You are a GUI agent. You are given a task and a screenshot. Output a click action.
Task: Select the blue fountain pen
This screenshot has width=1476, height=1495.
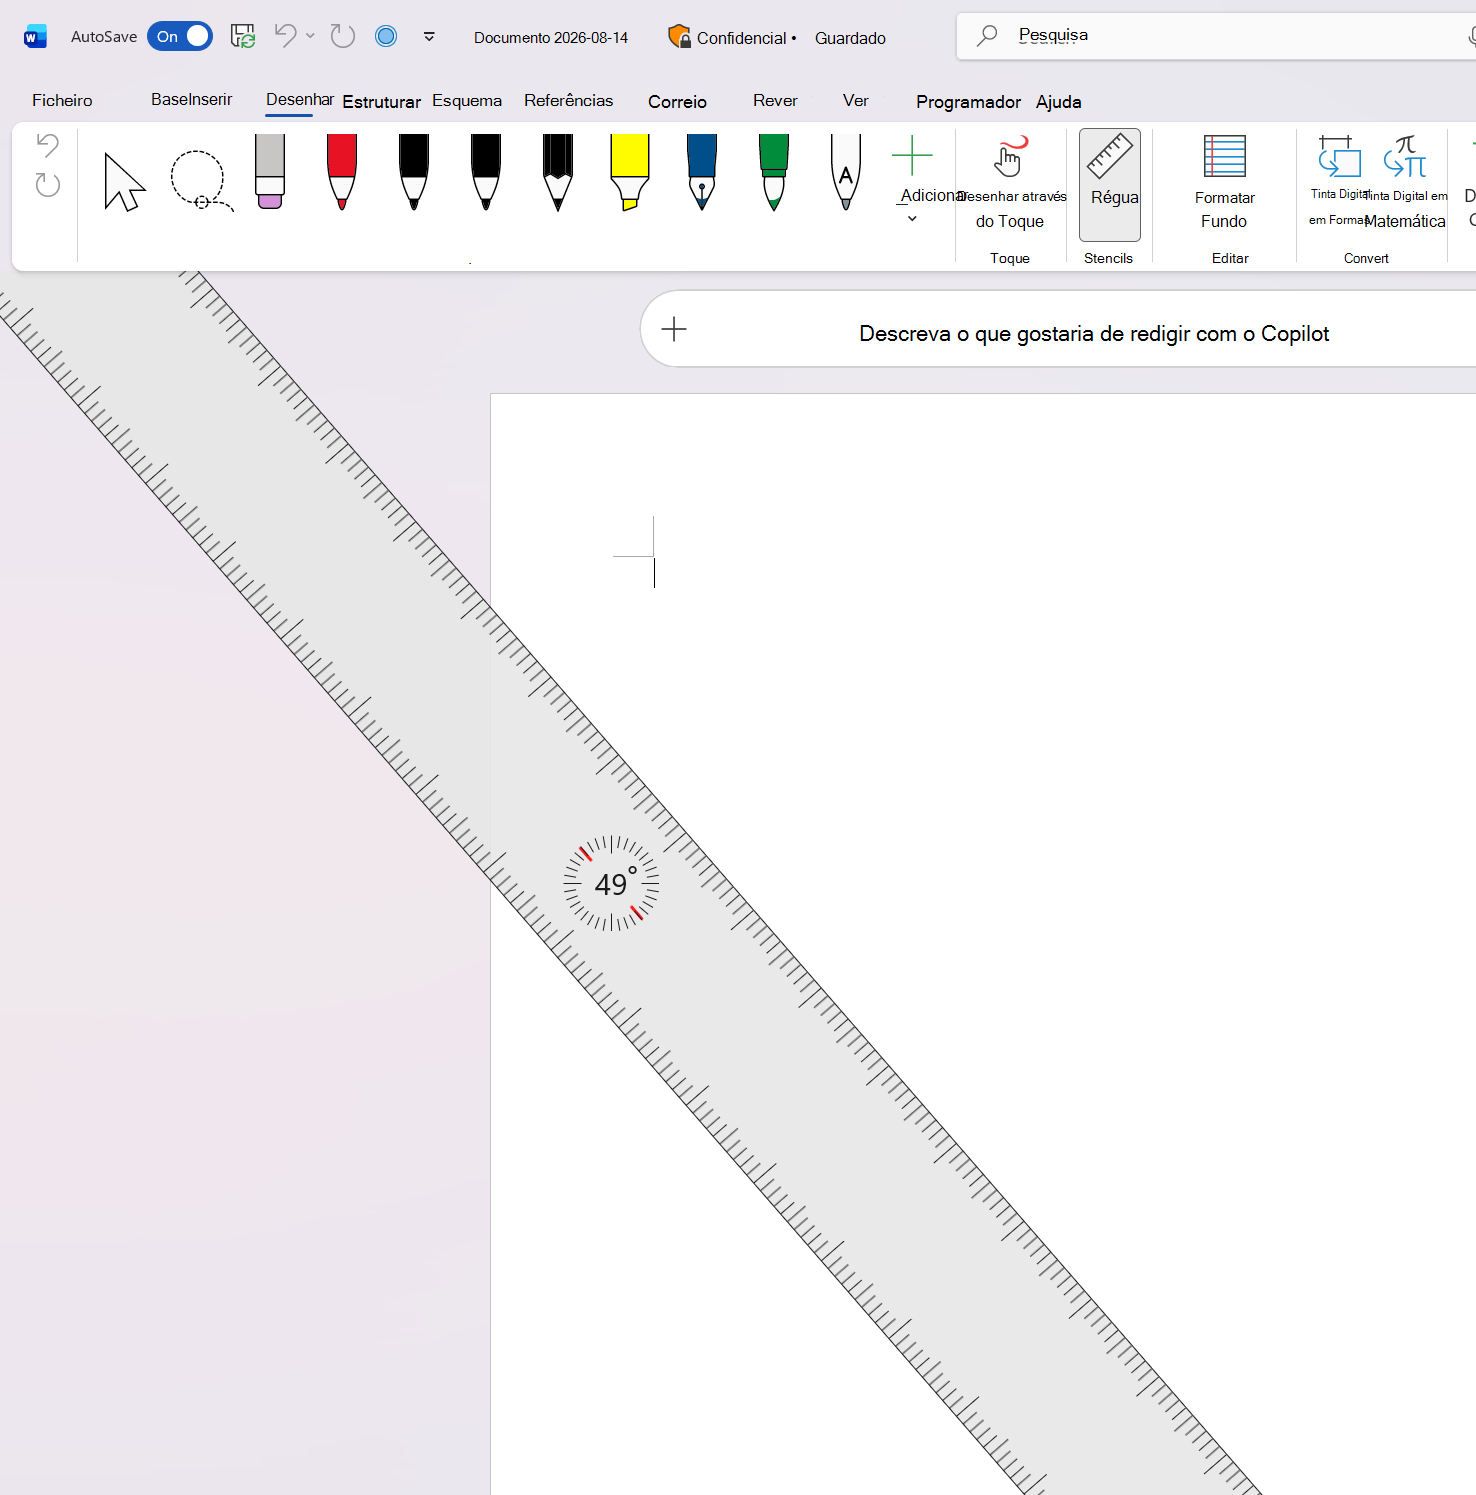tap(702, 172)
